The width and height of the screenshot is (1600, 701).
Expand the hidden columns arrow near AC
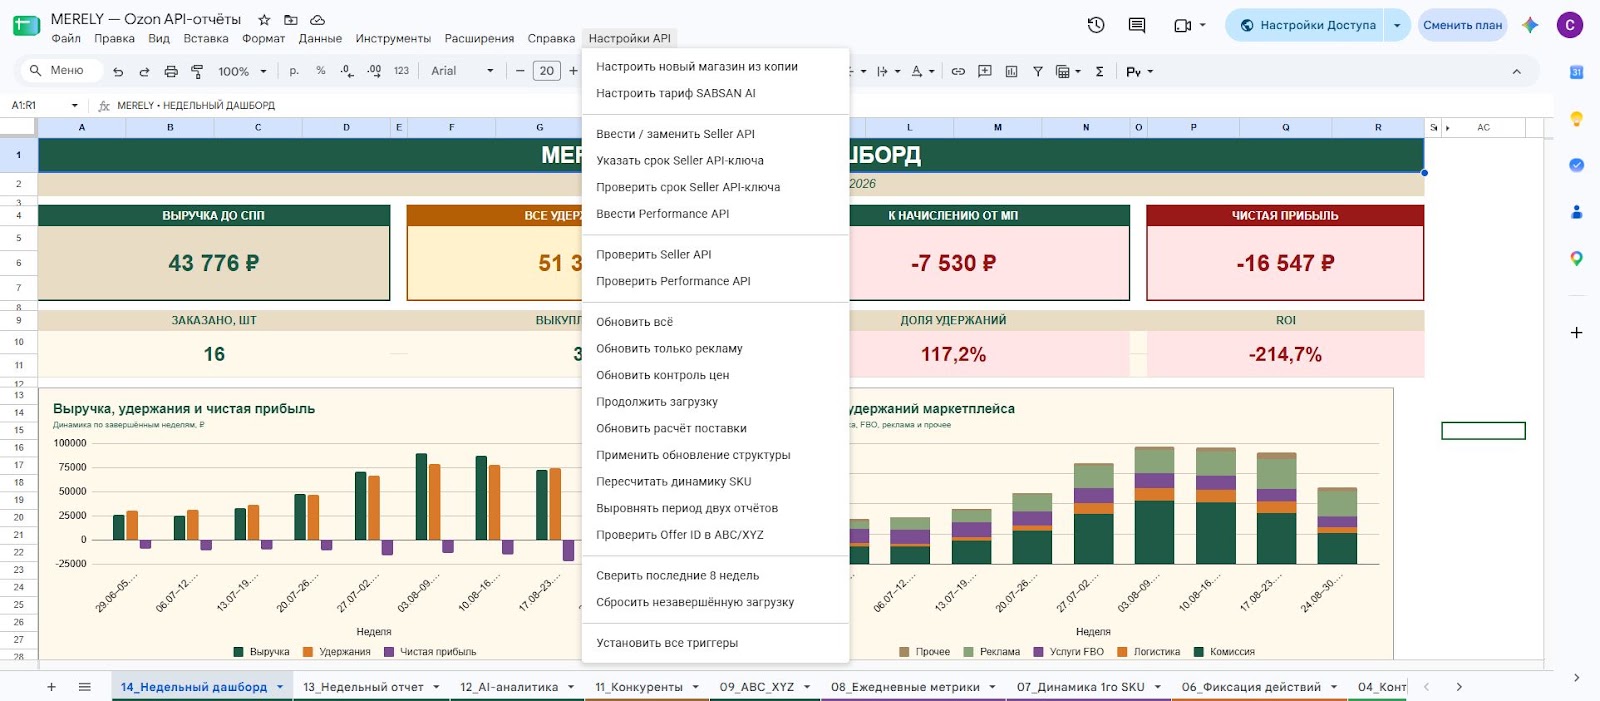[x=1448, y=127]
